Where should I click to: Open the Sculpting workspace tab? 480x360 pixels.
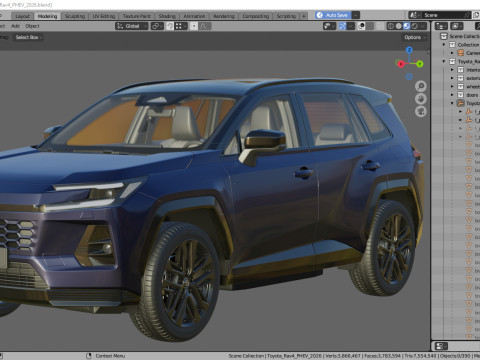pyautogui.click(x=75, y=16)
